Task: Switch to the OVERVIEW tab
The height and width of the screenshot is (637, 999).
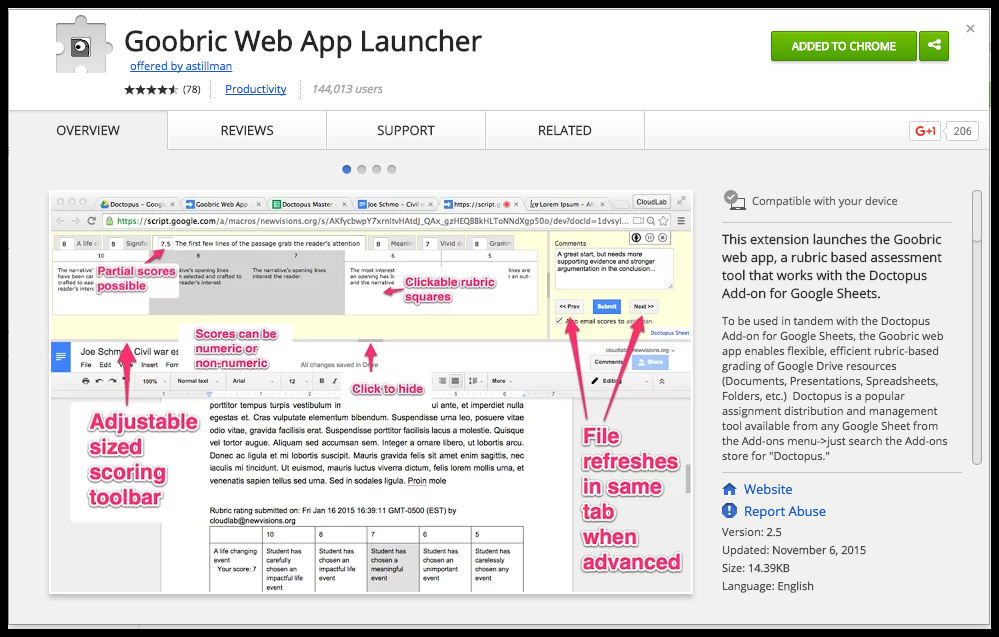Action: click(88, 131)
